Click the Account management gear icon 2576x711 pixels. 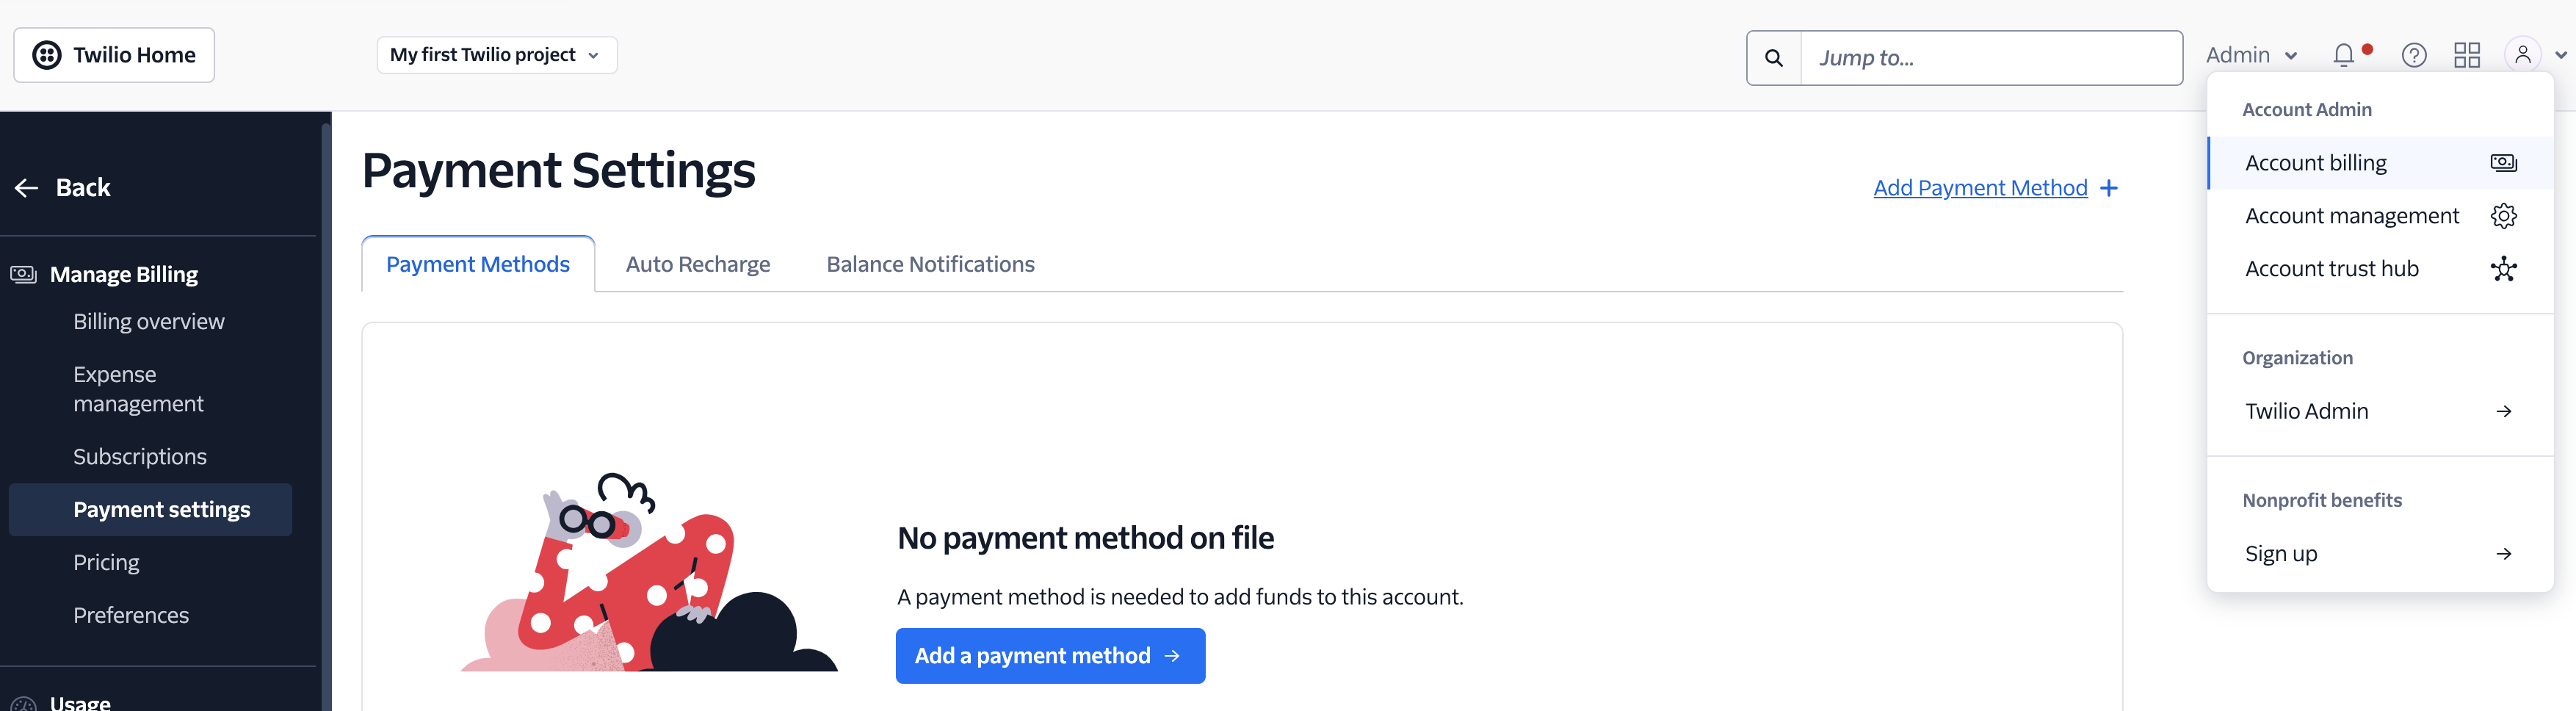pyautogui.click(x=2503, y=216)
